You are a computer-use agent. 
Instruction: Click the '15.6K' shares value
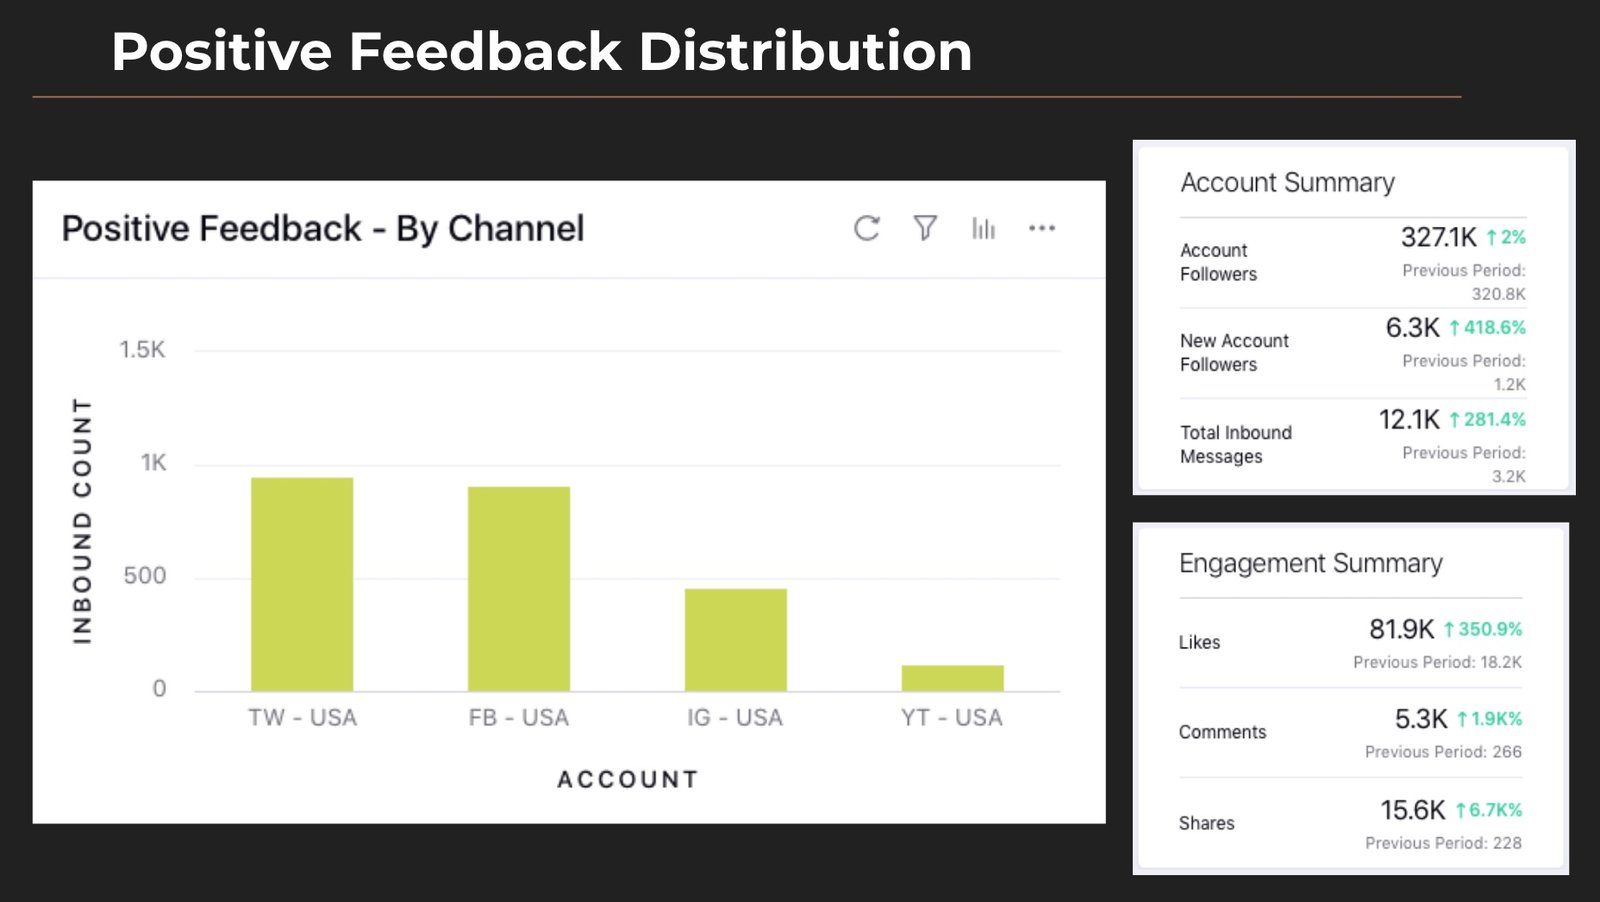coord(1413,810)
